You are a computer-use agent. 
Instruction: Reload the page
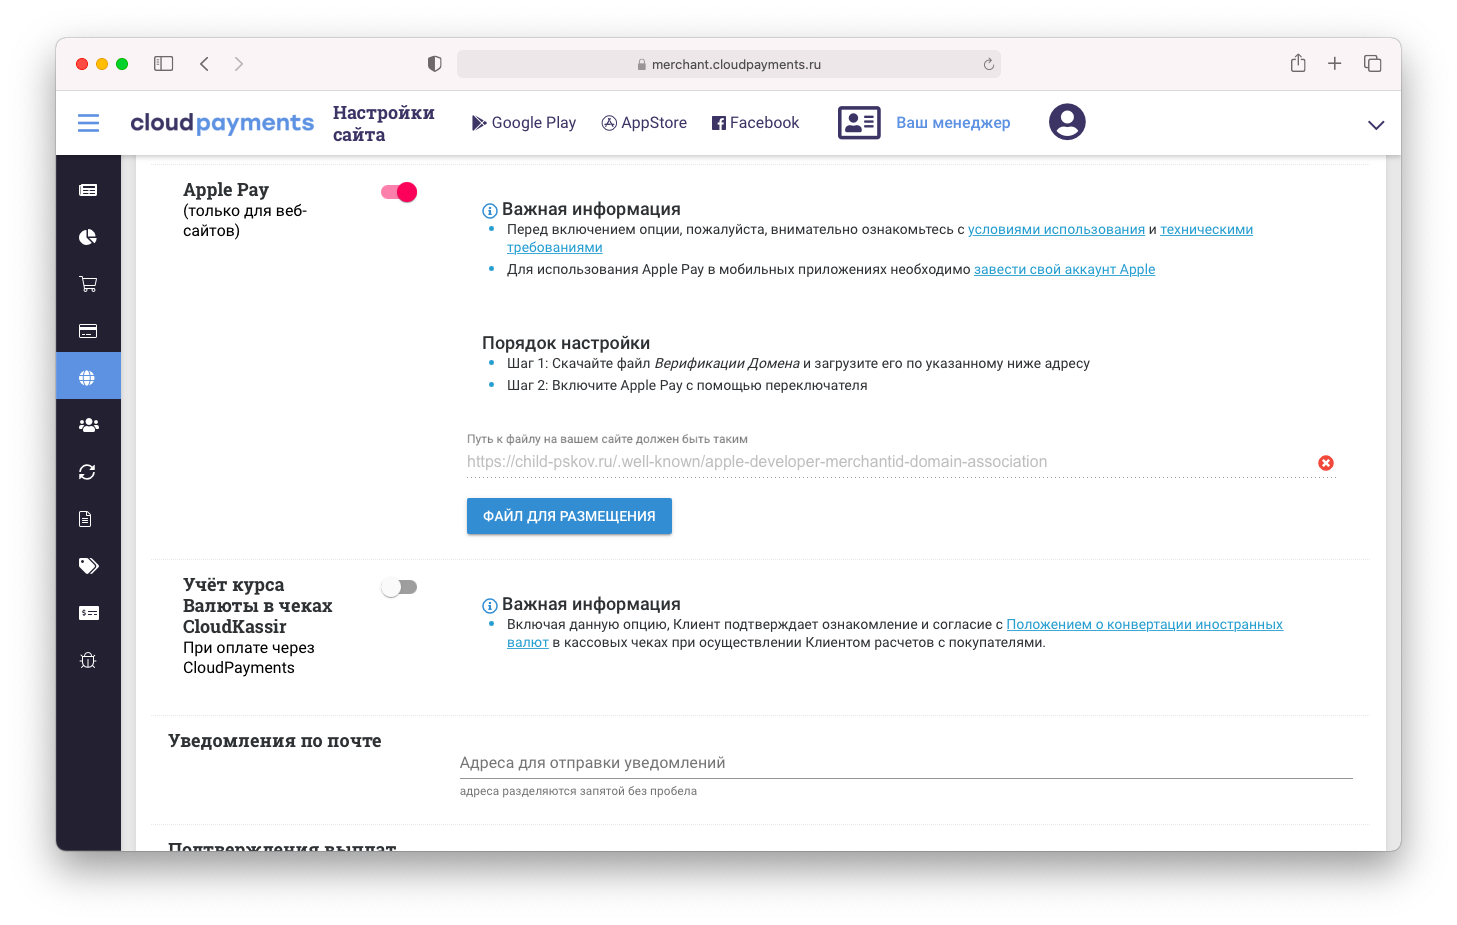coord(988,64)
